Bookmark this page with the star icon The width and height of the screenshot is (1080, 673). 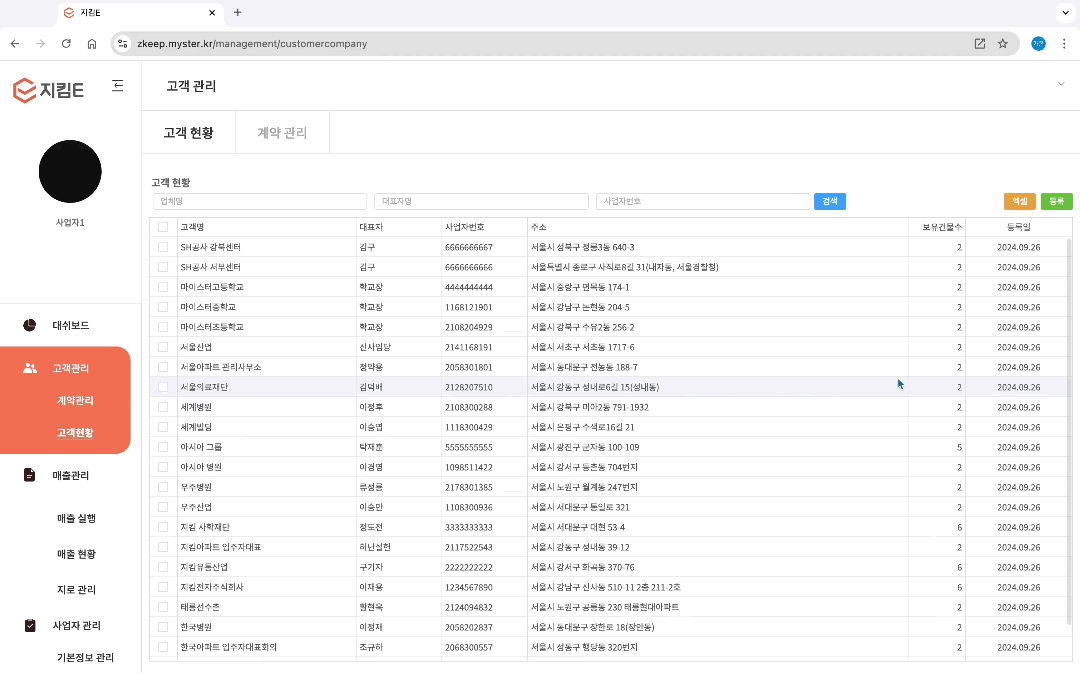1002,44
